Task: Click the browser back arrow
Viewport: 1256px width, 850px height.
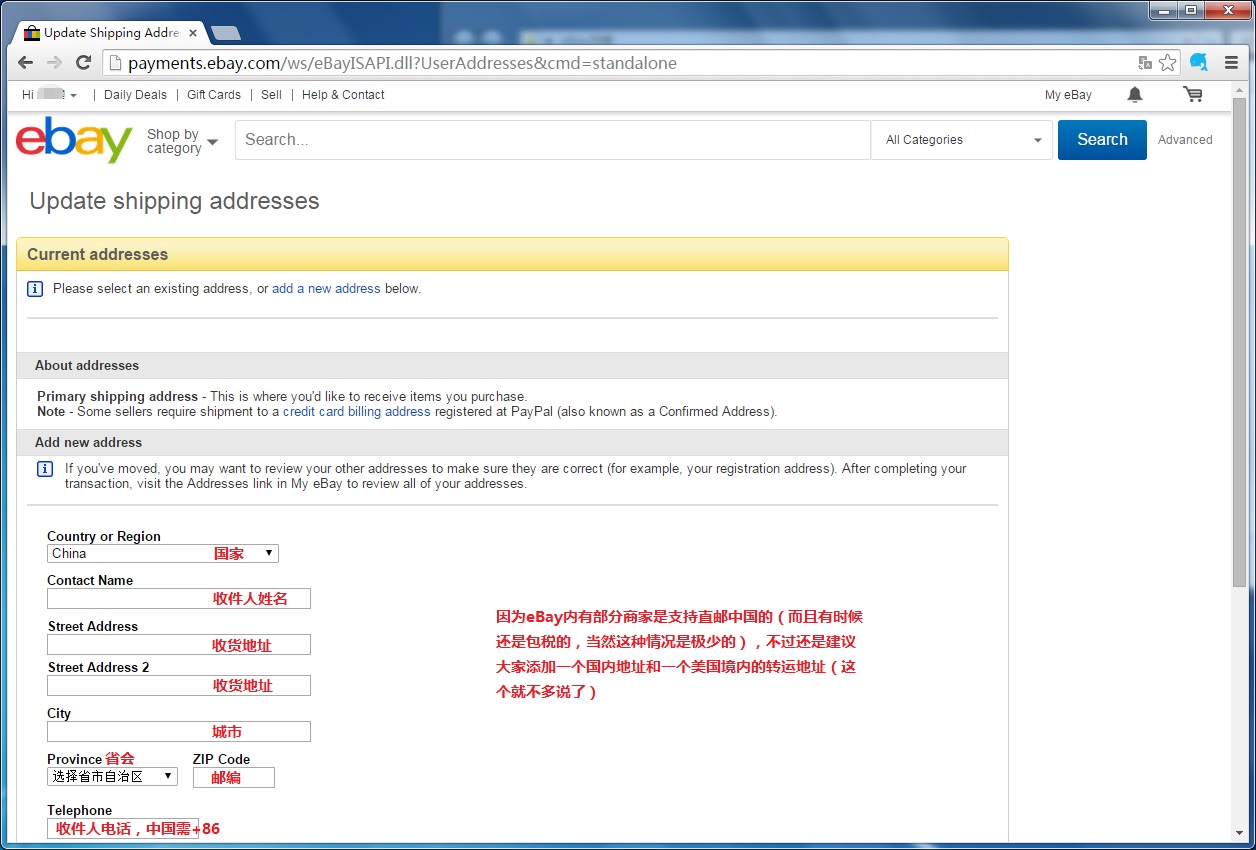Action: tap(26, 63)
